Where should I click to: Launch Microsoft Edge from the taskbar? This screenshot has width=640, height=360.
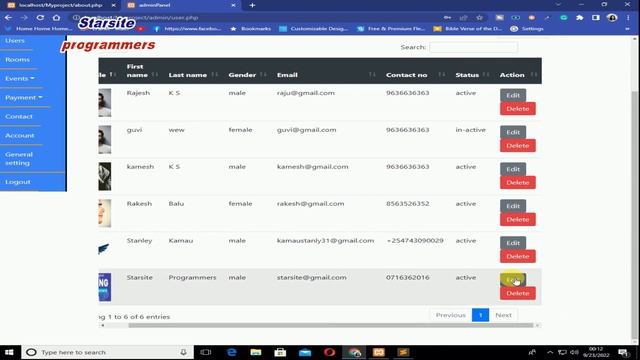(231, 352)
